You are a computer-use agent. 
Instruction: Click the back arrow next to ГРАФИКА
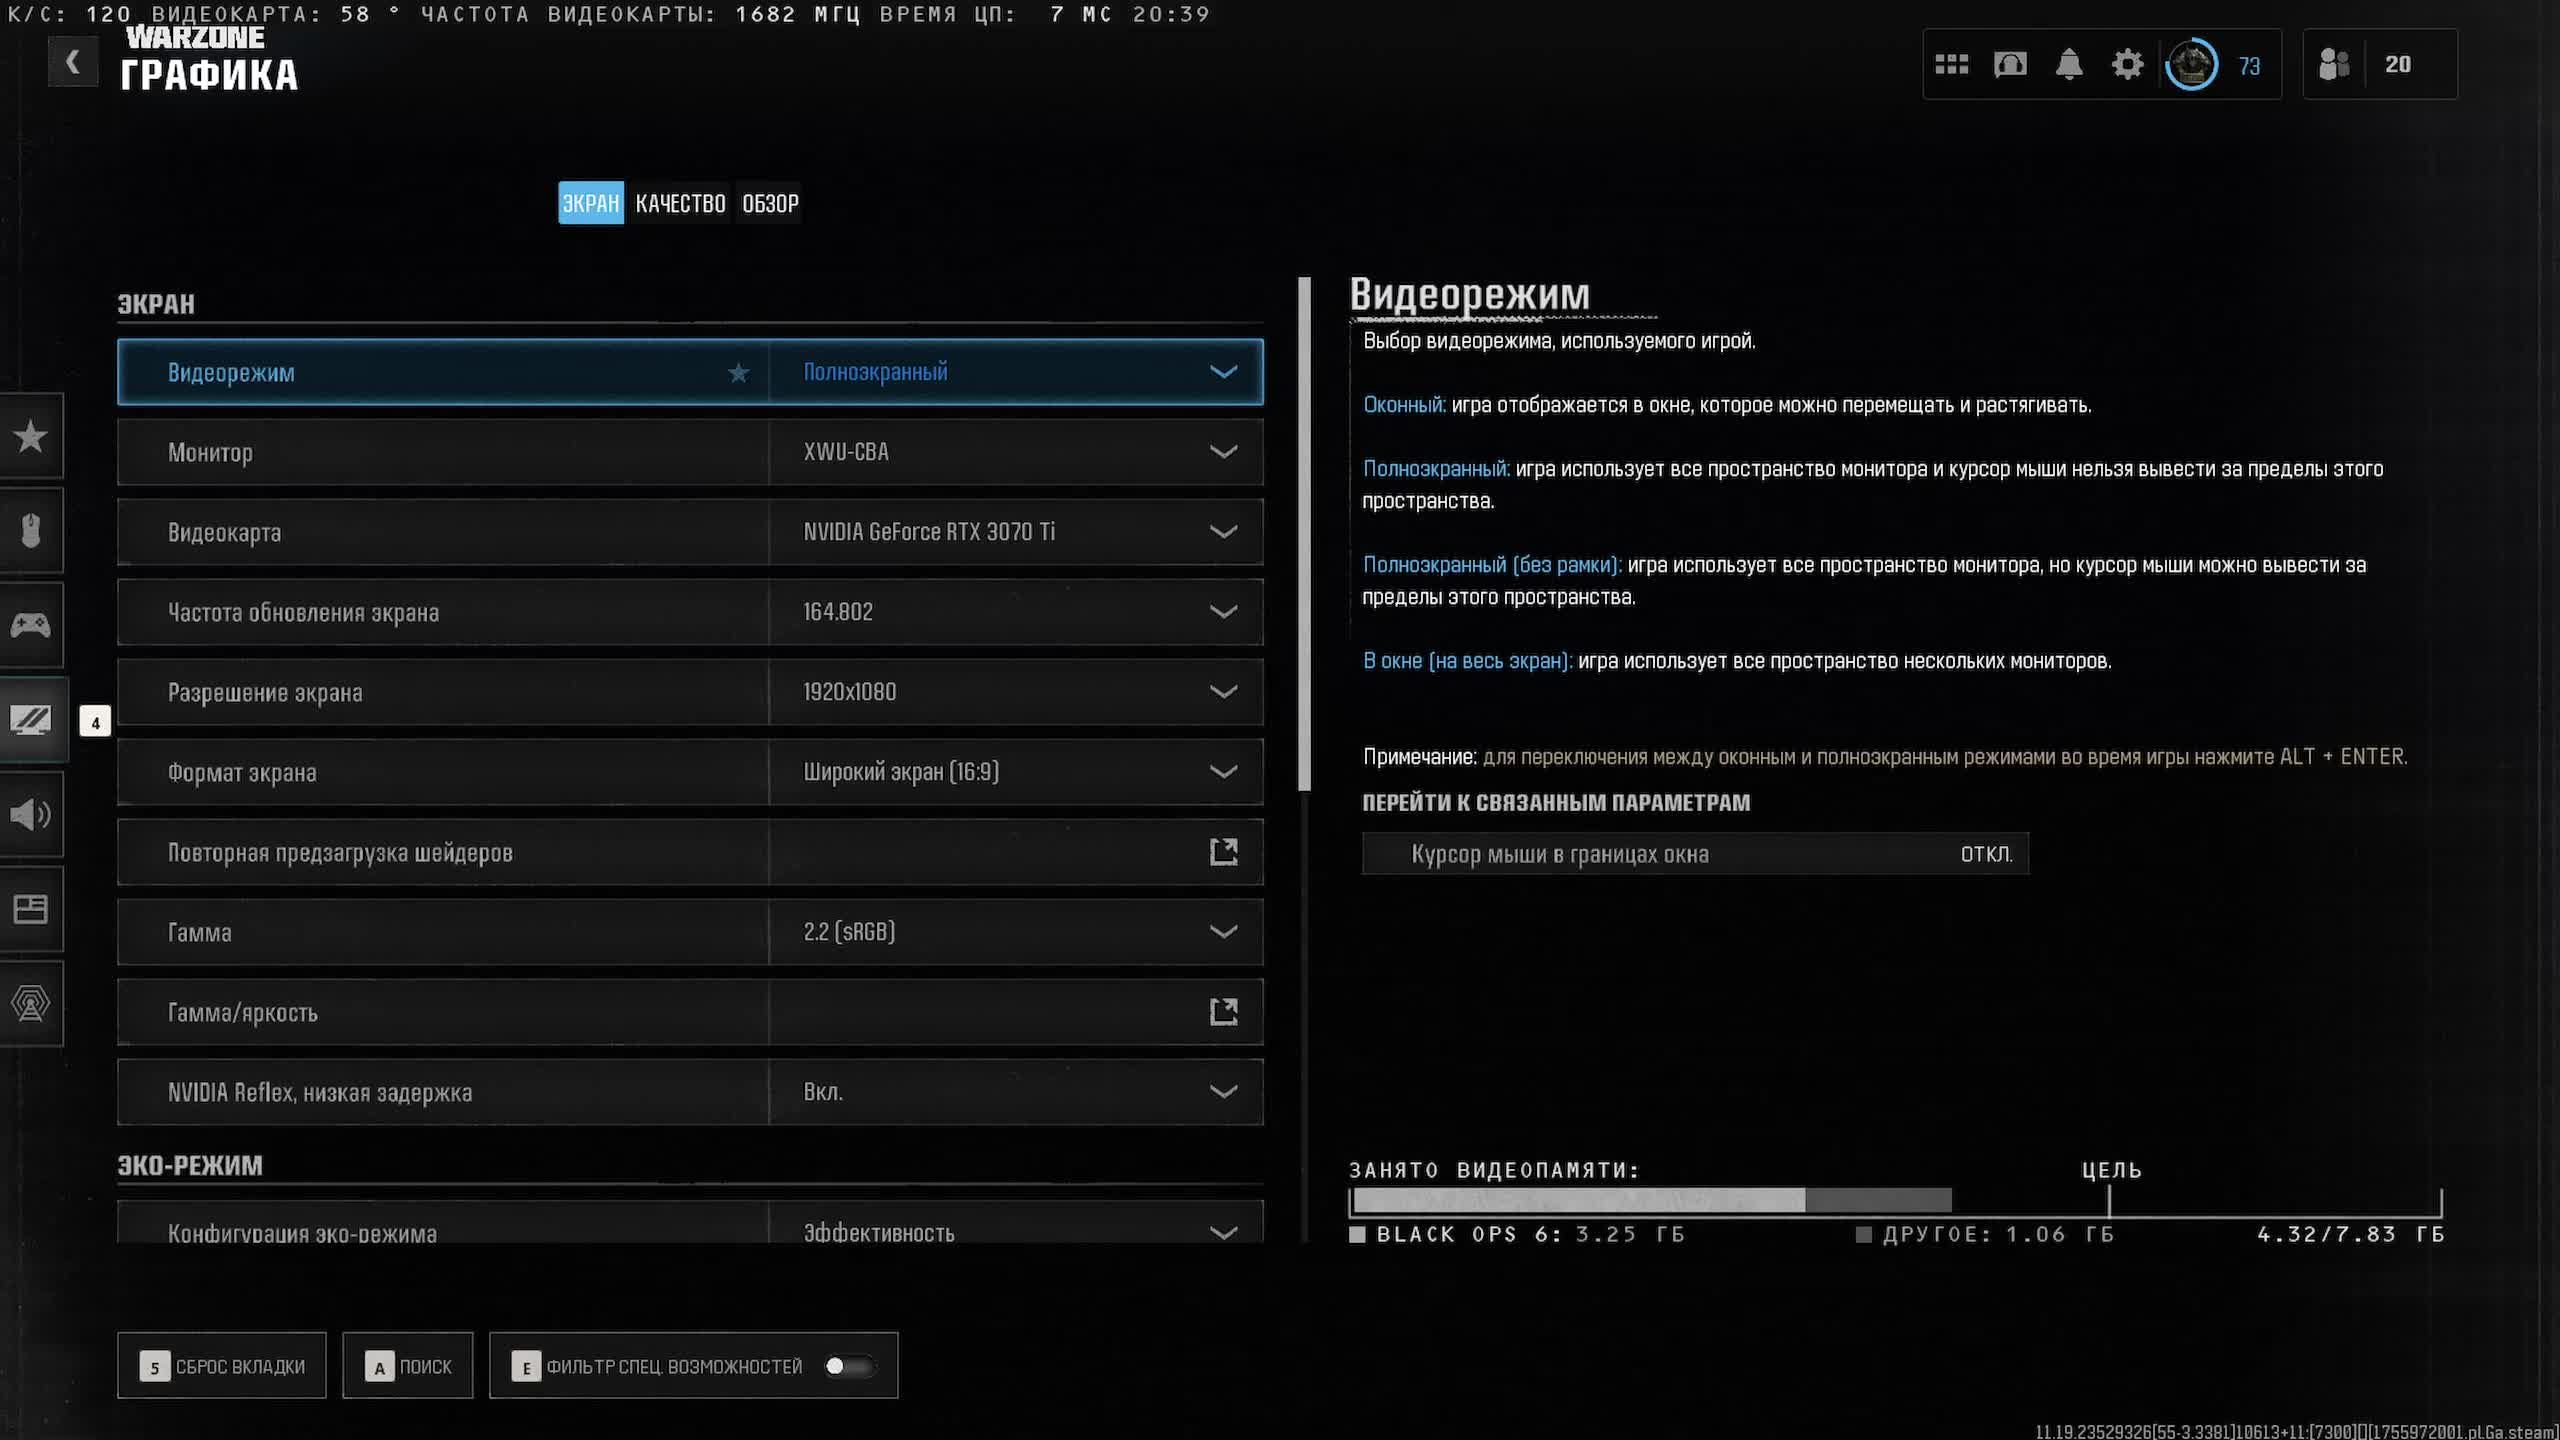click(72, 62)
